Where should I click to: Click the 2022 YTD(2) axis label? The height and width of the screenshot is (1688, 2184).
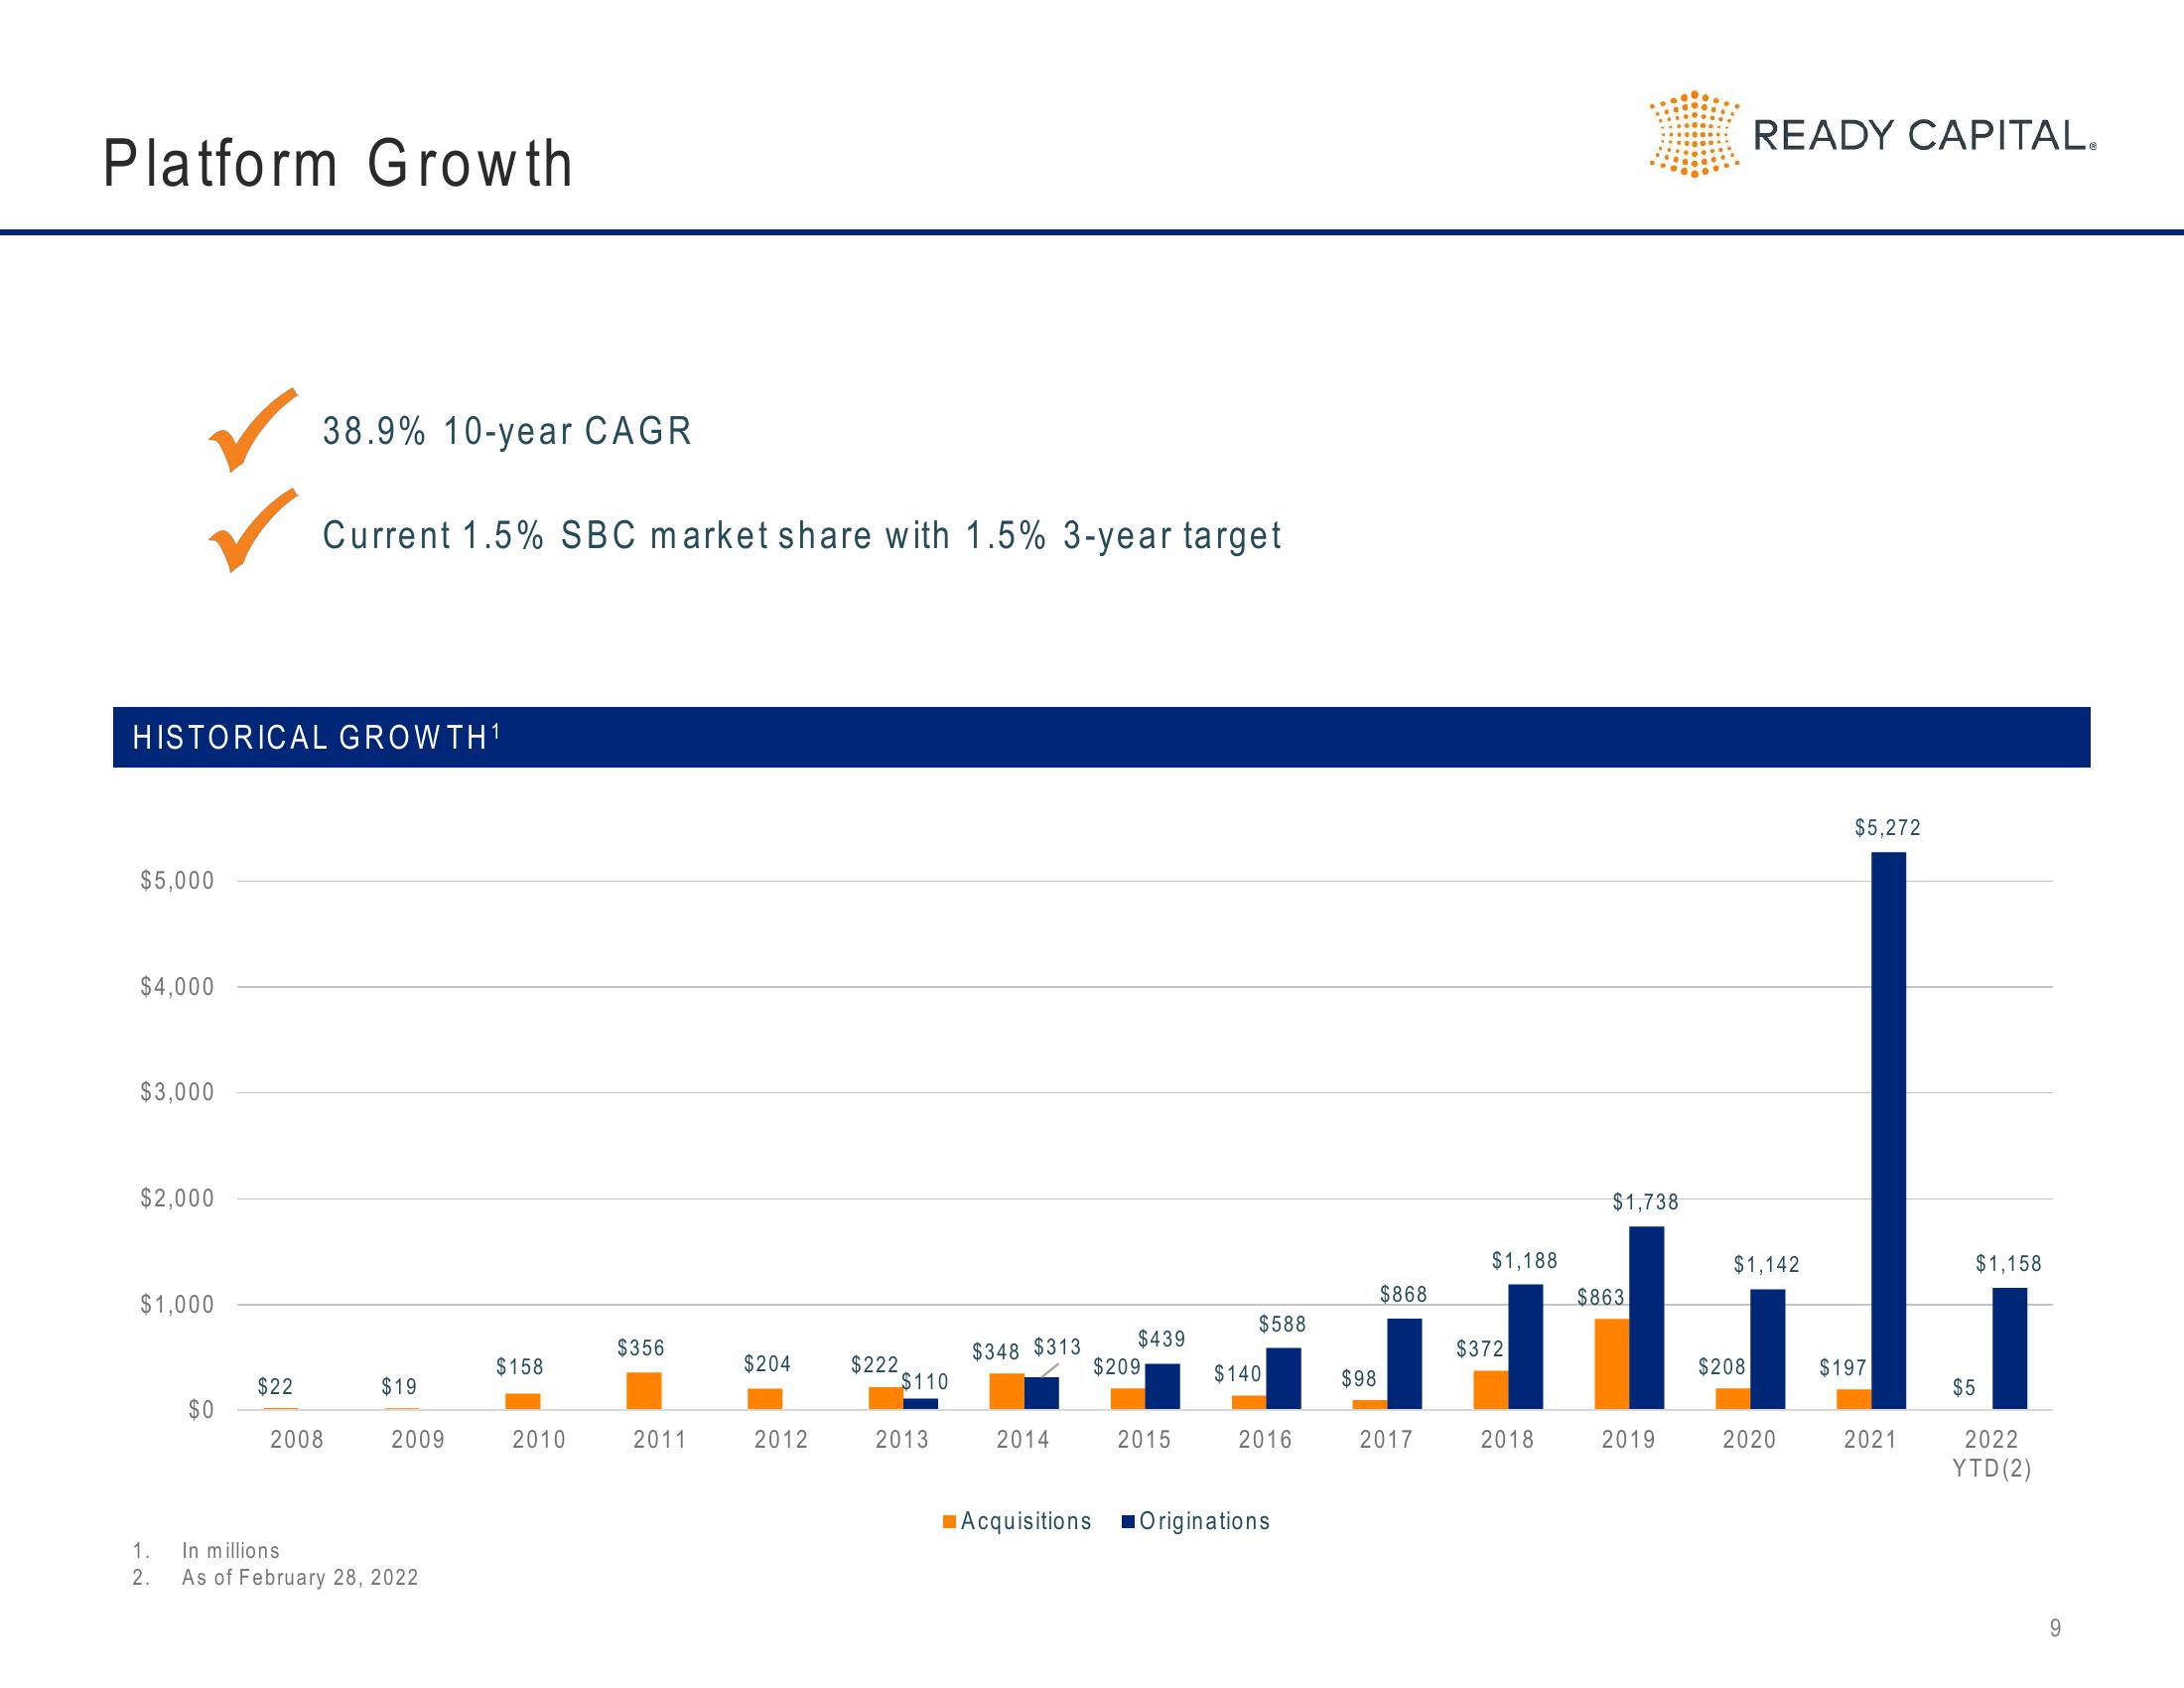pos(1992,1453)
